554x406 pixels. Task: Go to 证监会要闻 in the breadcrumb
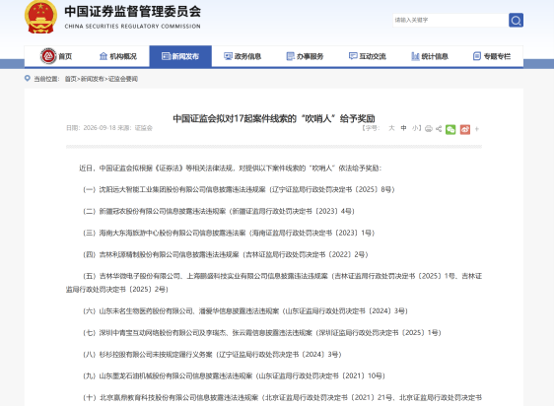tap(123, 79)
